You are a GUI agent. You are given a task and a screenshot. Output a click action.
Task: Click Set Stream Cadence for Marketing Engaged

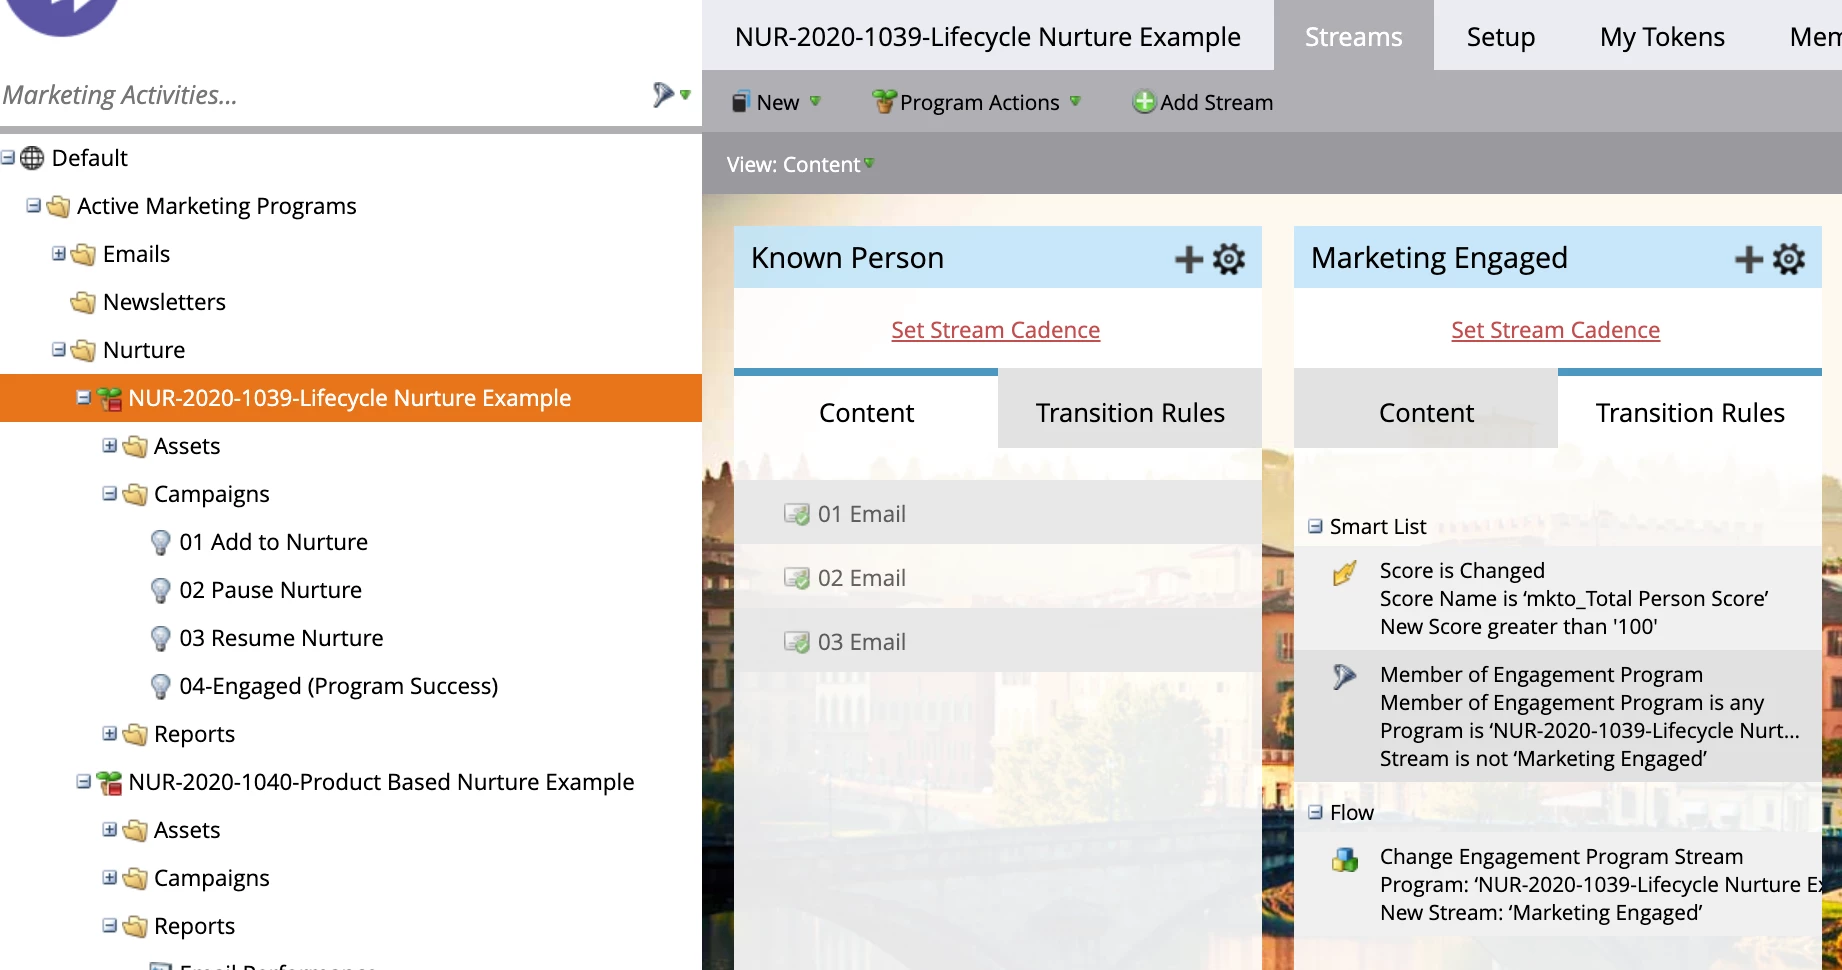point(1555,330)
